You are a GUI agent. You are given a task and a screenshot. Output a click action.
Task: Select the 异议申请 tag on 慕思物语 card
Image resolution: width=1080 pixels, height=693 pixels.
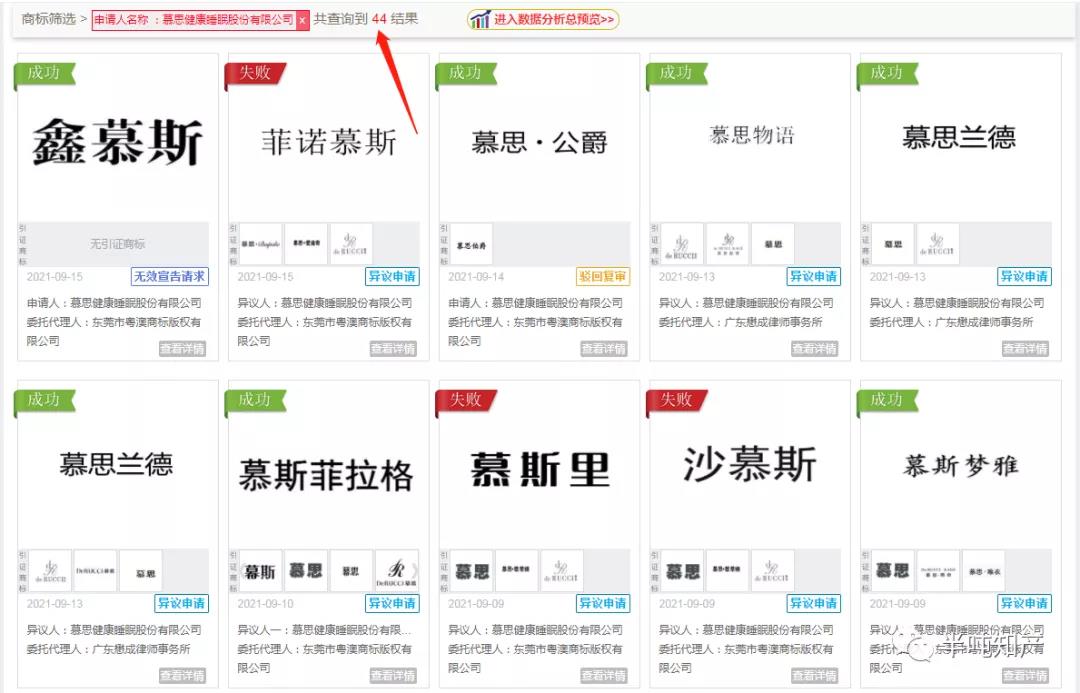(813, 276)
